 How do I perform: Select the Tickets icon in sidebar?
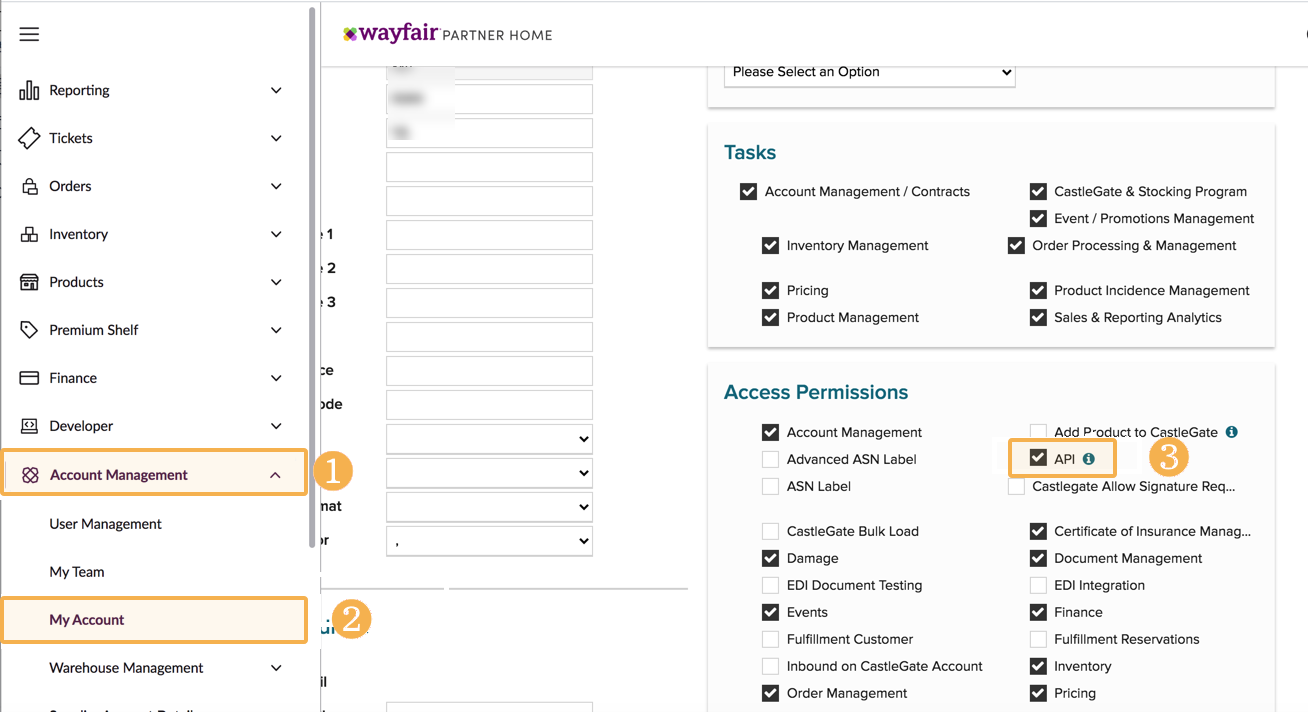(28, 138)
